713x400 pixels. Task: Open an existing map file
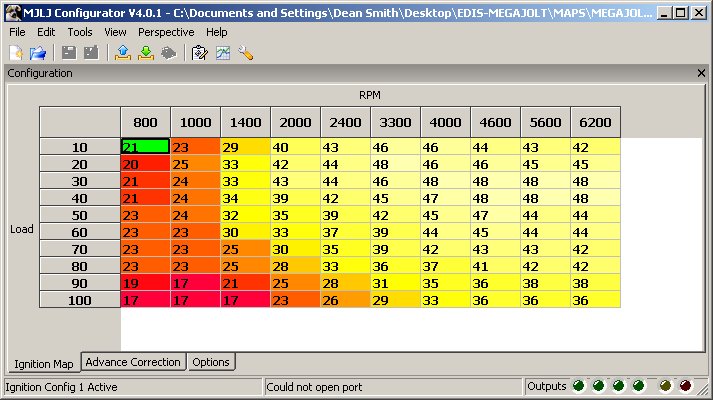[x=38, y=53]
